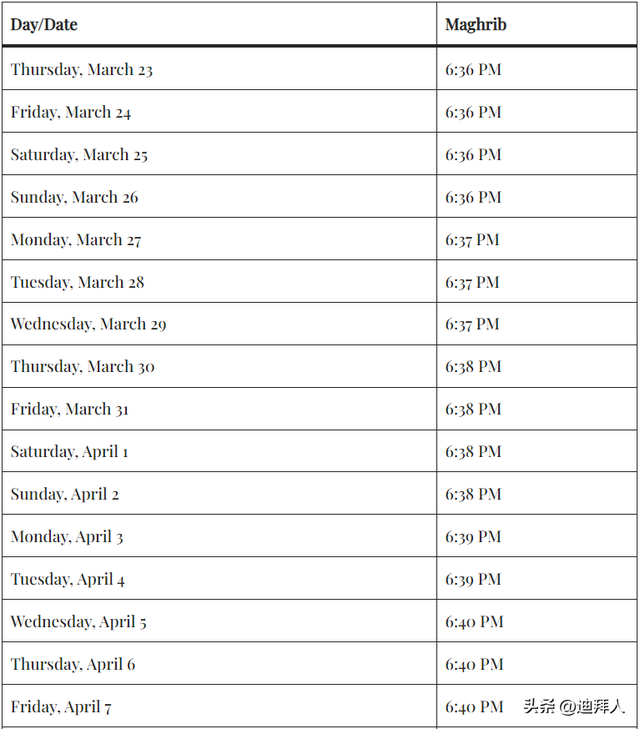The image size is (640, 729).
Task: Click the Day/Date column header
Action: [x=44, y=24]
